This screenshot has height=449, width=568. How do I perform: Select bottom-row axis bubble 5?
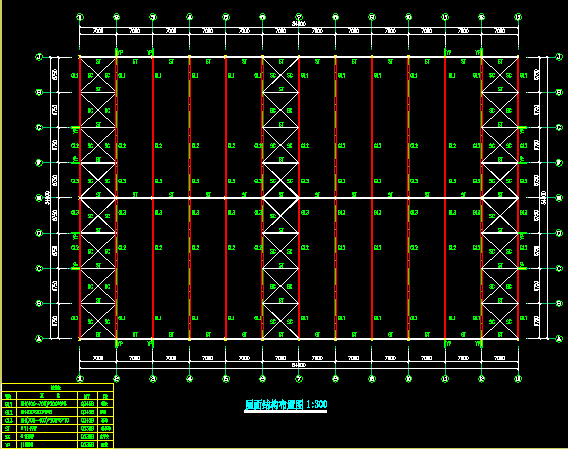point(226,379)
